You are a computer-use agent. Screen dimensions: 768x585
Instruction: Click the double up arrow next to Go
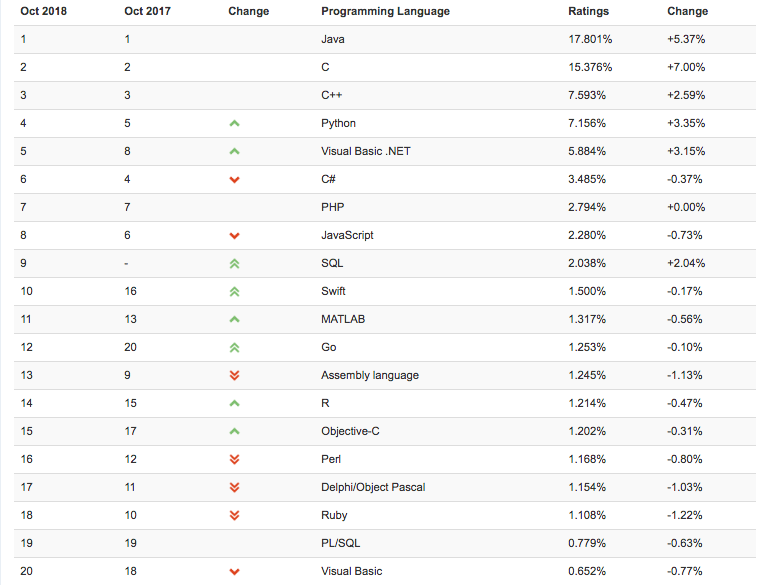coord(235,347)
